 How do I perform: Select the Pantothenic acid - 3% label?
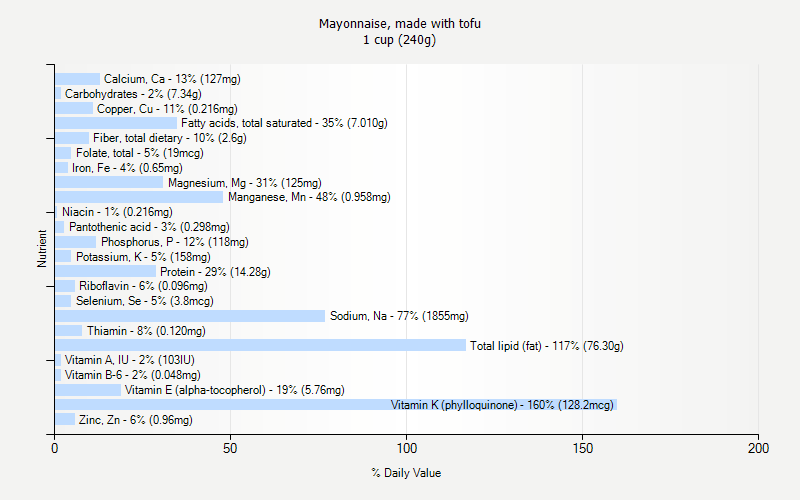tap(149, 227)
